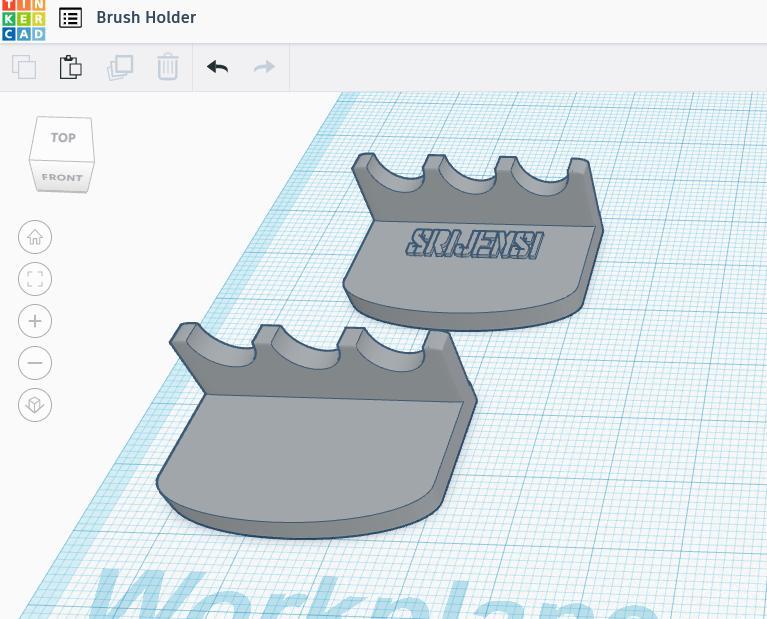Image resolution: width=767 pixels, height=619 pixels.
Task: Click the Duplicate and repeat icon
Action: (120, 67)
